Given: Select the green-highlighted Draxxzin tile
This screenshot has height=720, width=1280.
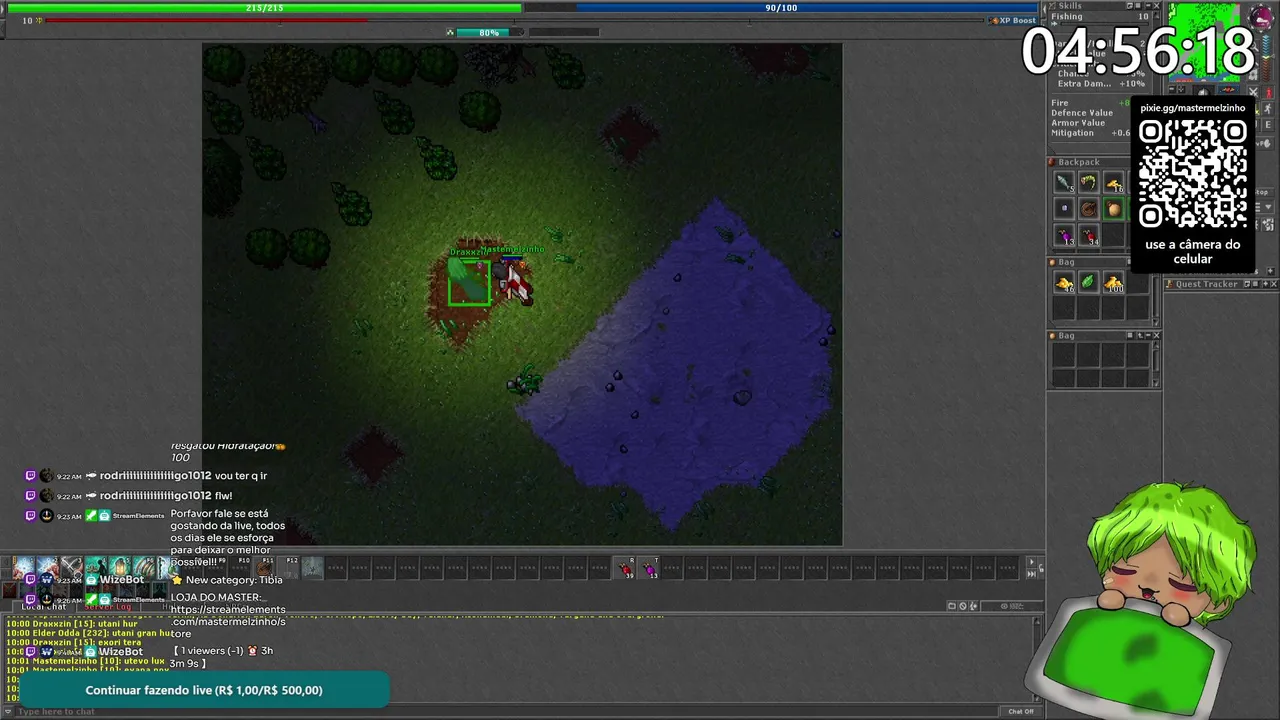Looking at the screenshot, I should tap(469, 282).
